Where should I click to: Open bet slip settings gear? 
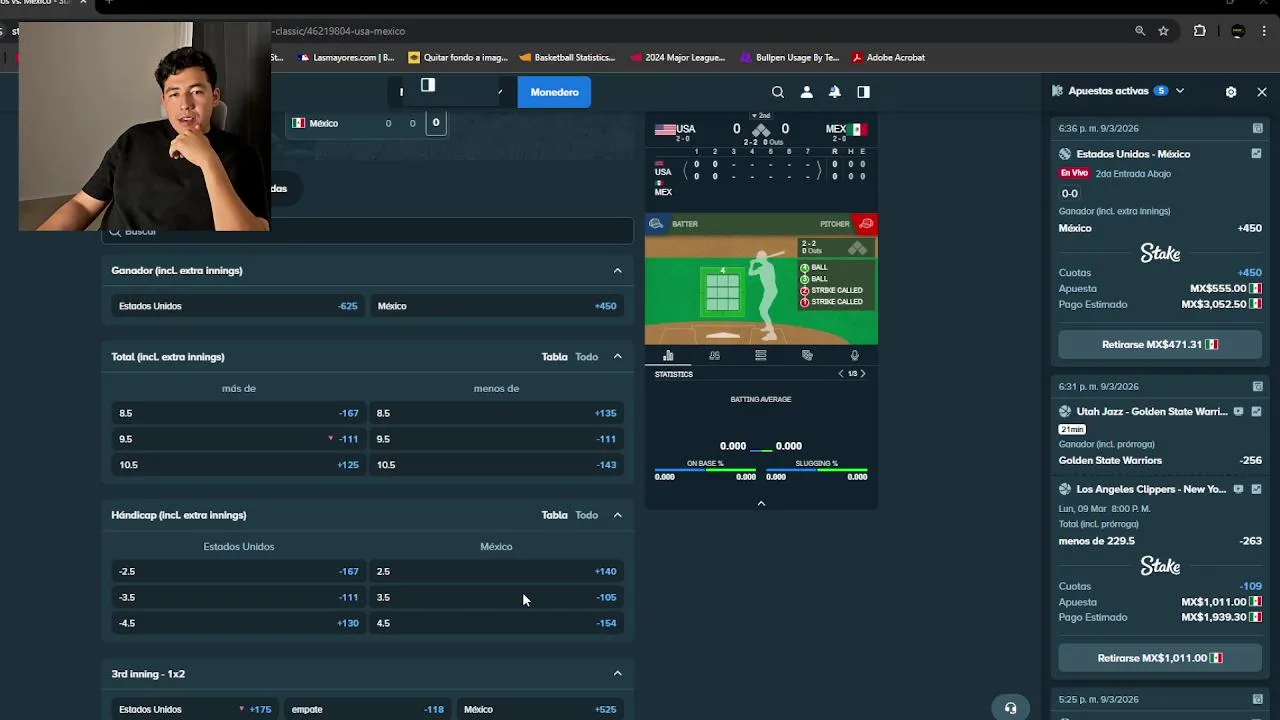tap(1231, 91)
